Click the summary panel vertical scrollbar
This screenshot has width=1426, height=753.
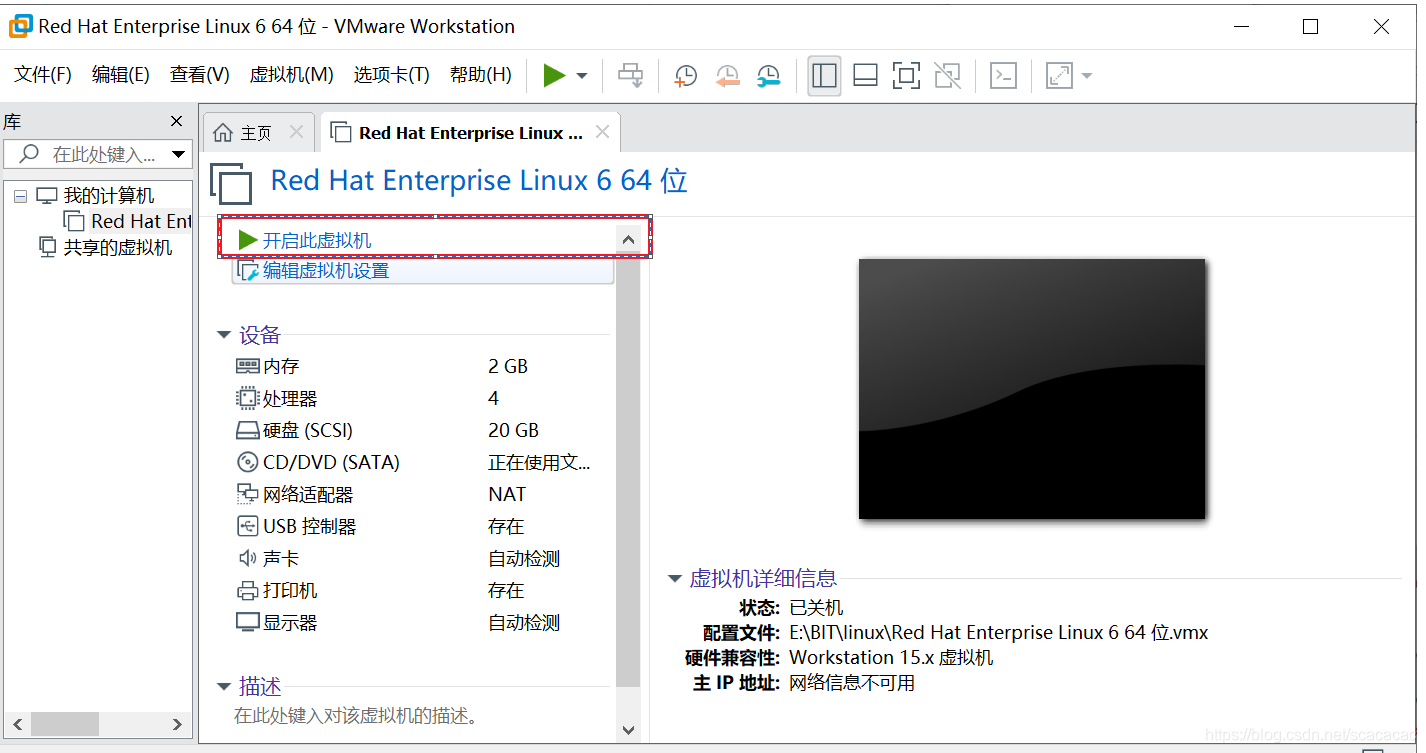pyautogui.click(x=628, y=470)
